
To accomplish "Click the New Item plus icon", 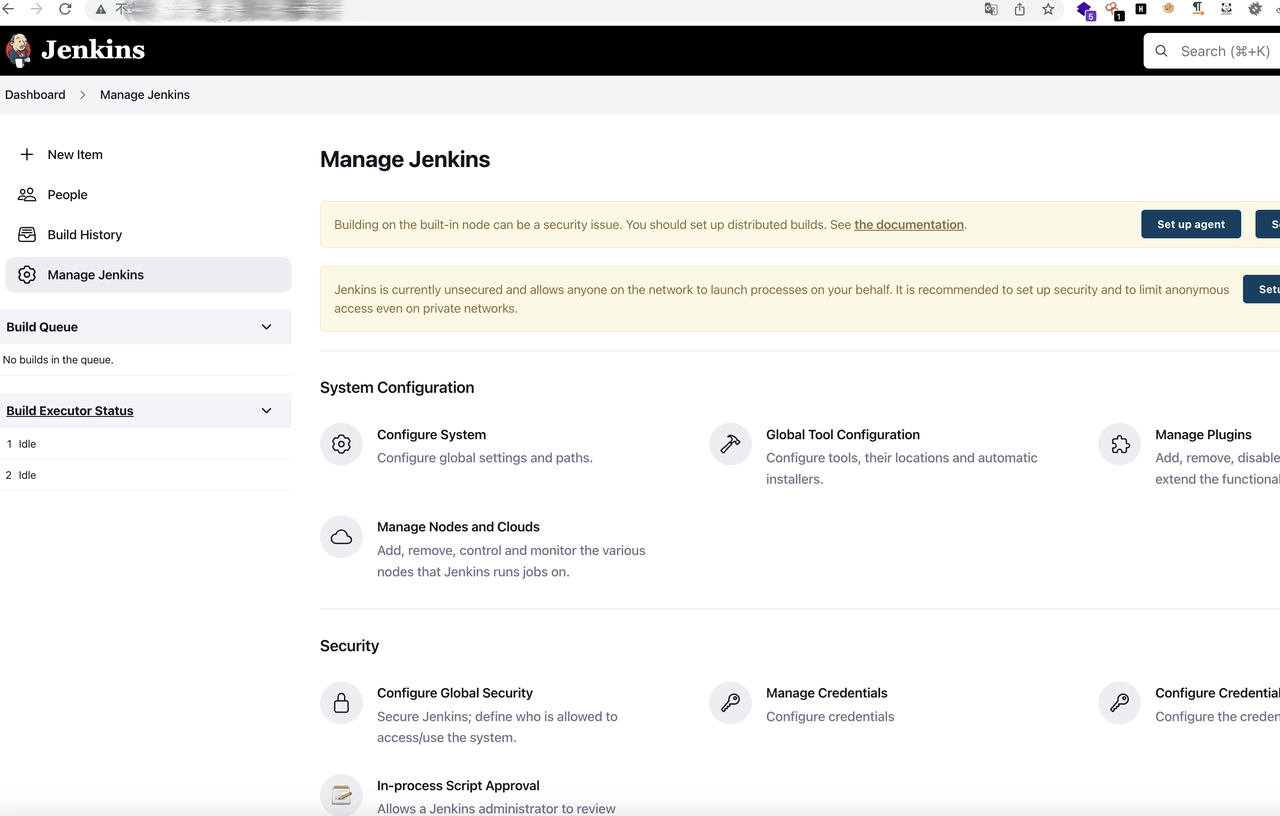I will (27, 155).
